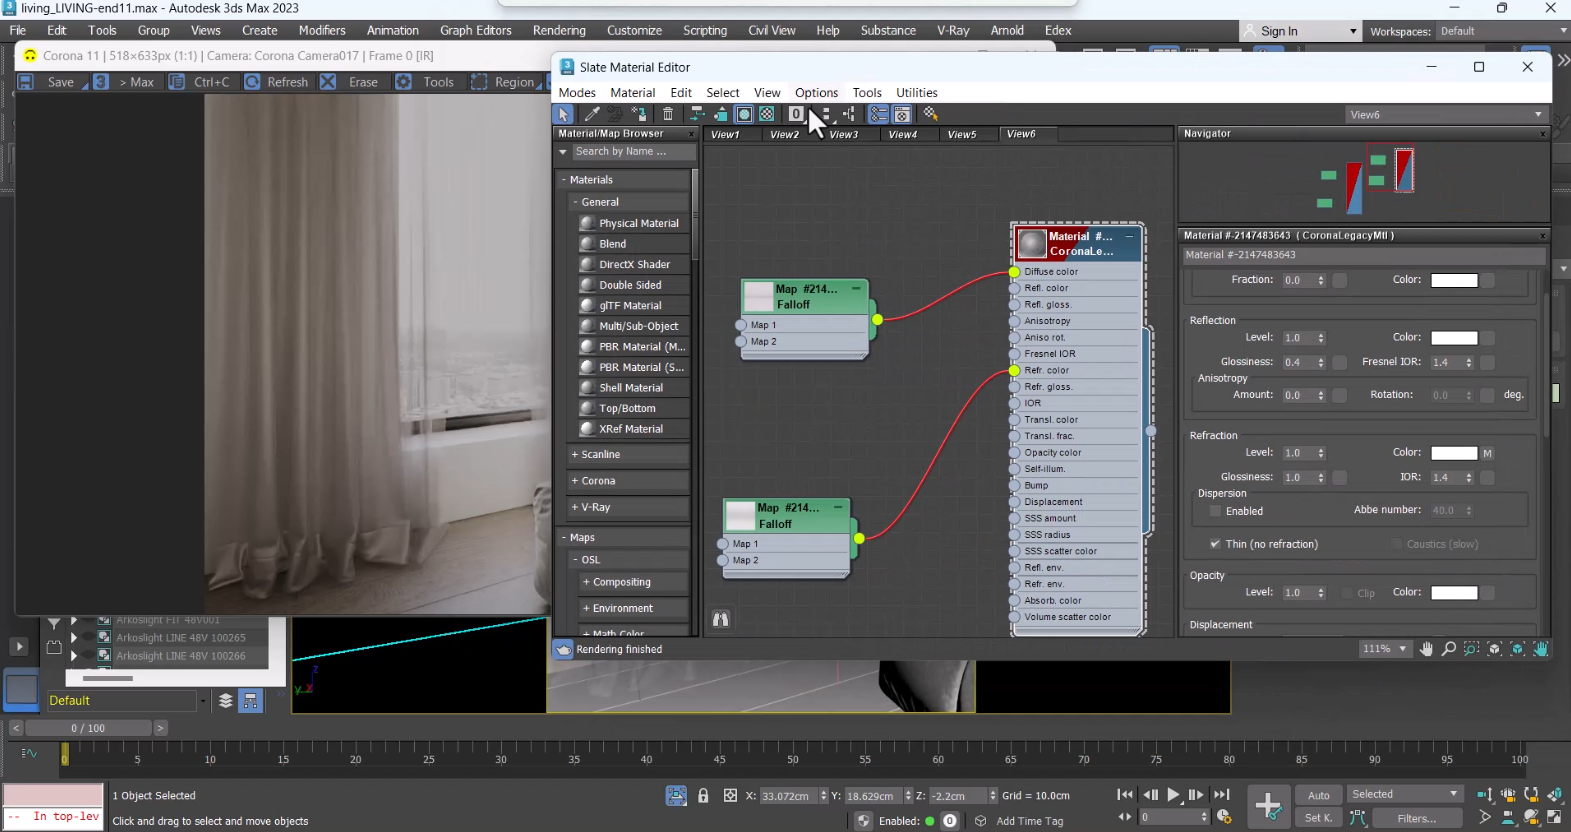Expand the Compositing maps group

[635, 582]
